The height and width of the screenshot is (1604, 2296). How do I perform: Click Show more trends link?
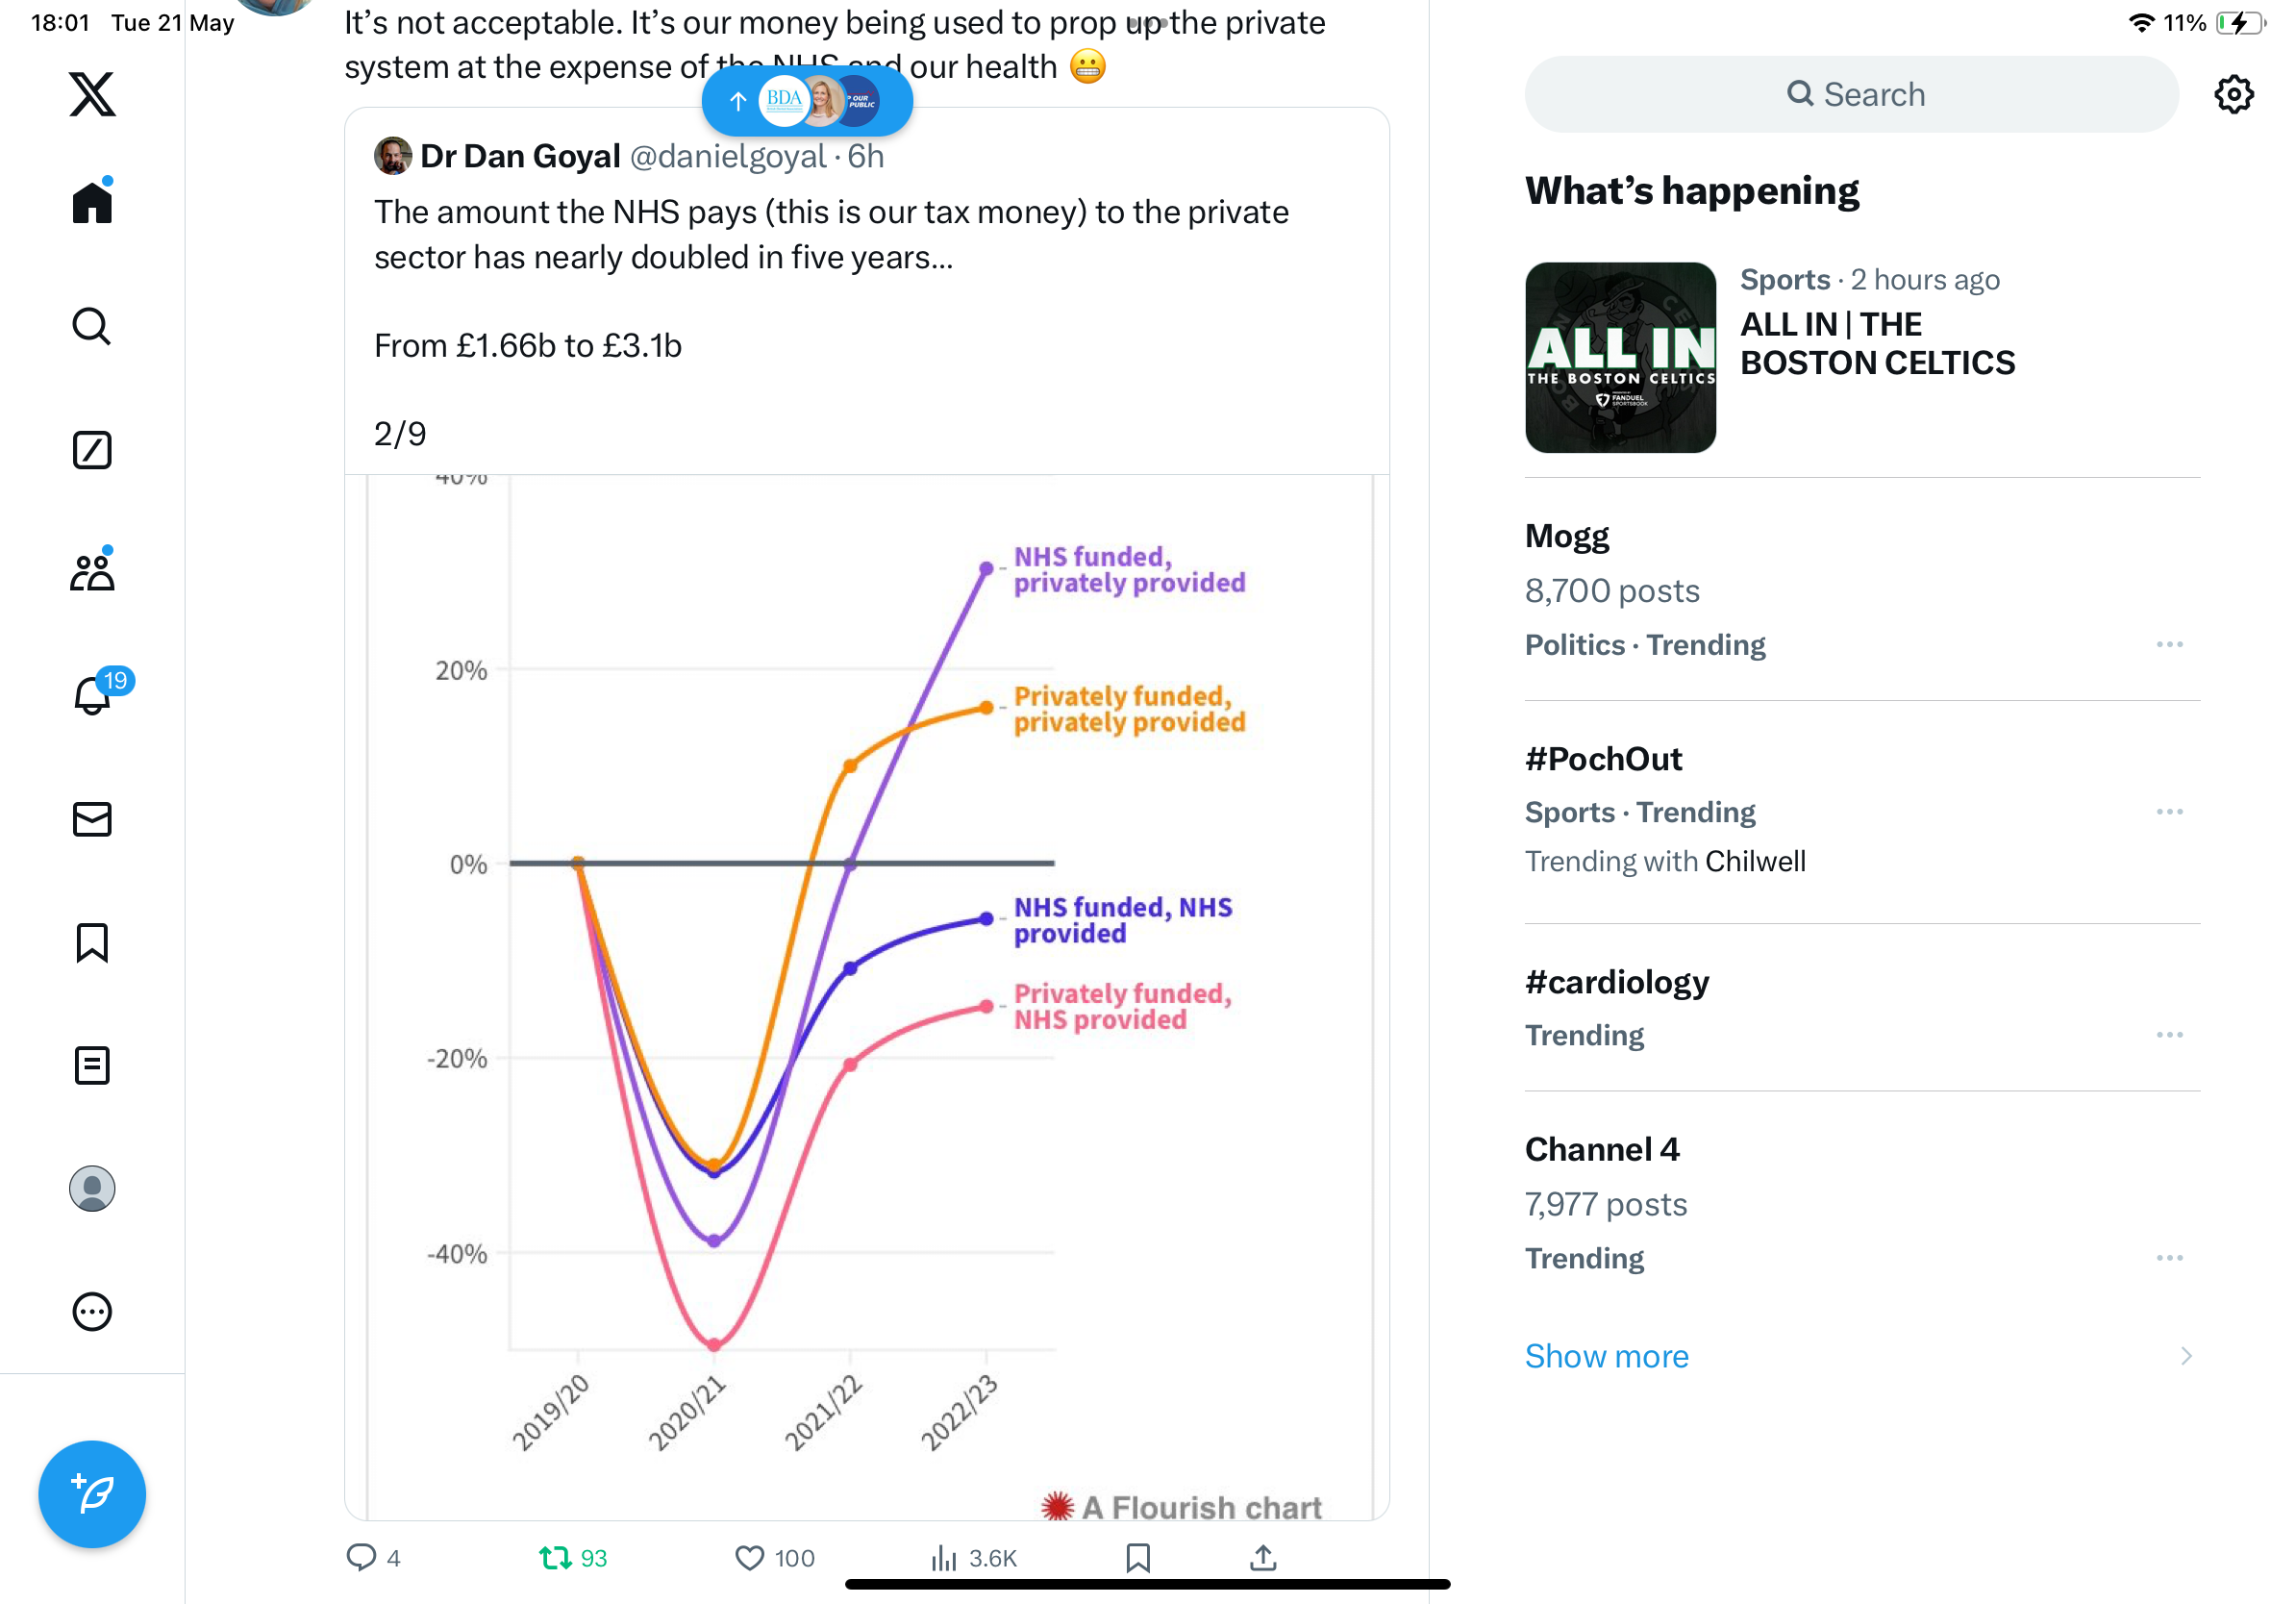click(1606, 1356)
